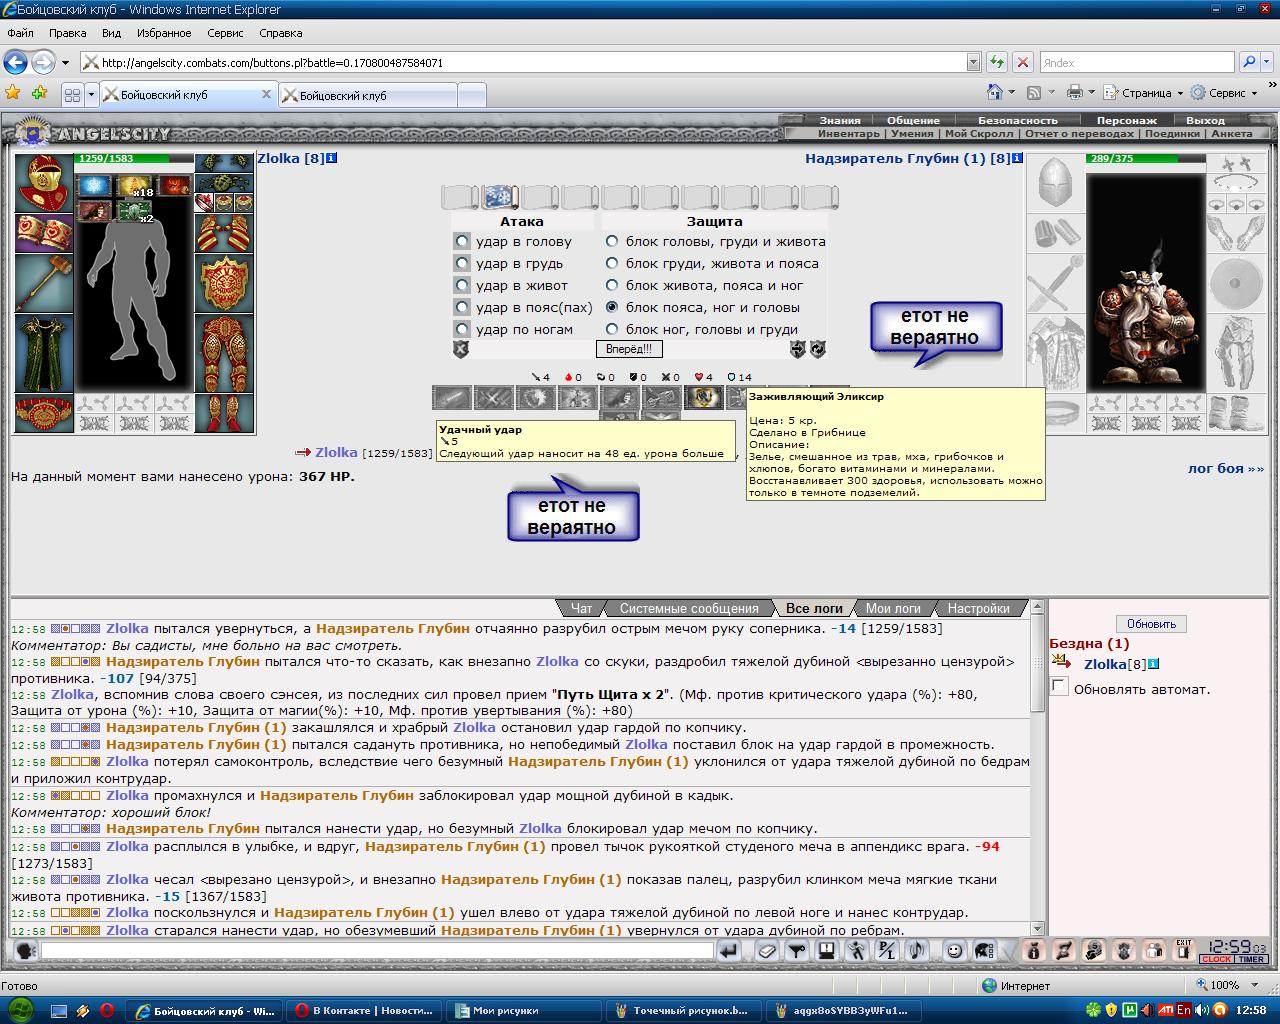The height and width of the screenshot is (1024, 1280).
Task: Switch to Системные сообщения tab
Action: (689, 608)
